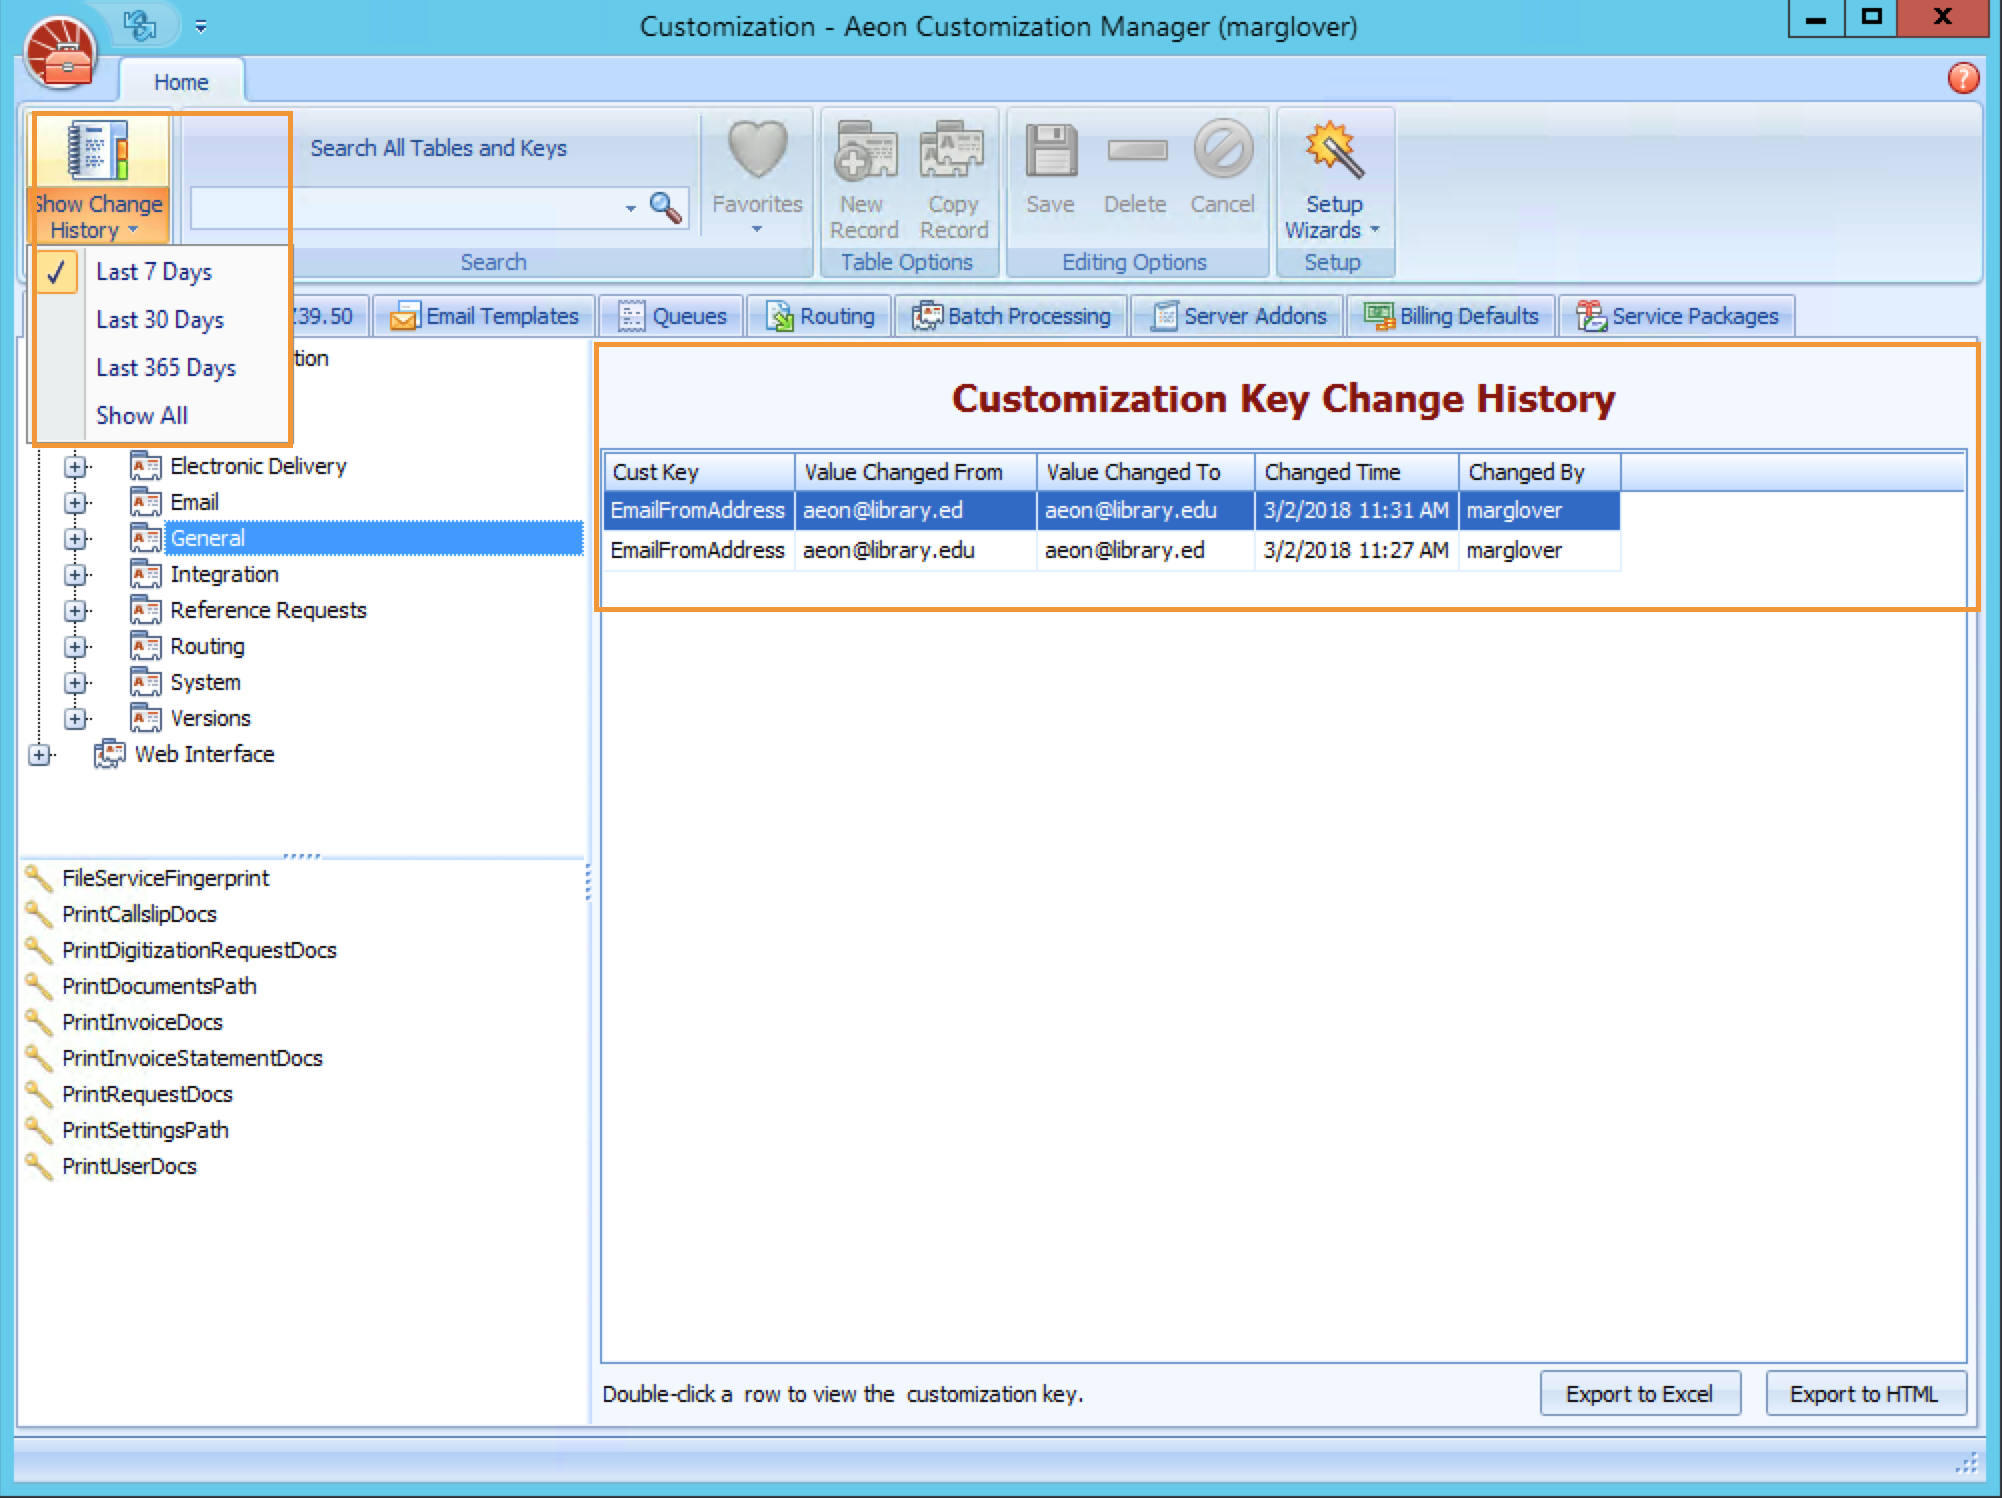Select the Home ribbon tab
This screenshot has height=1498, width=2002.
181,82
